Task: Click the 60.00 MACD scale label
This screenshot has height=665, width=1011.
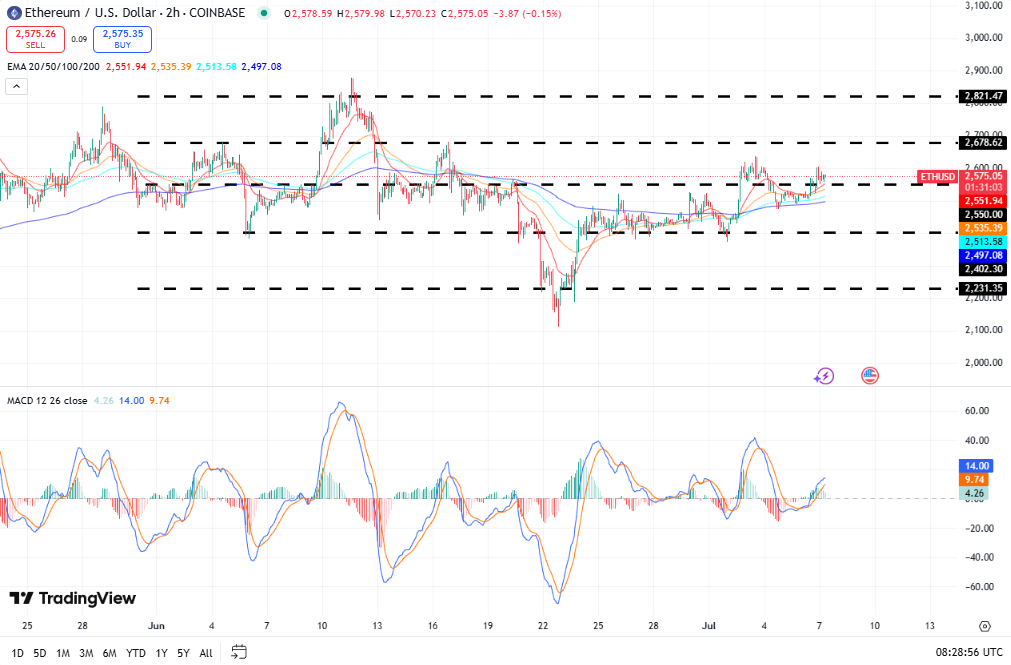Action: (977, 411)
